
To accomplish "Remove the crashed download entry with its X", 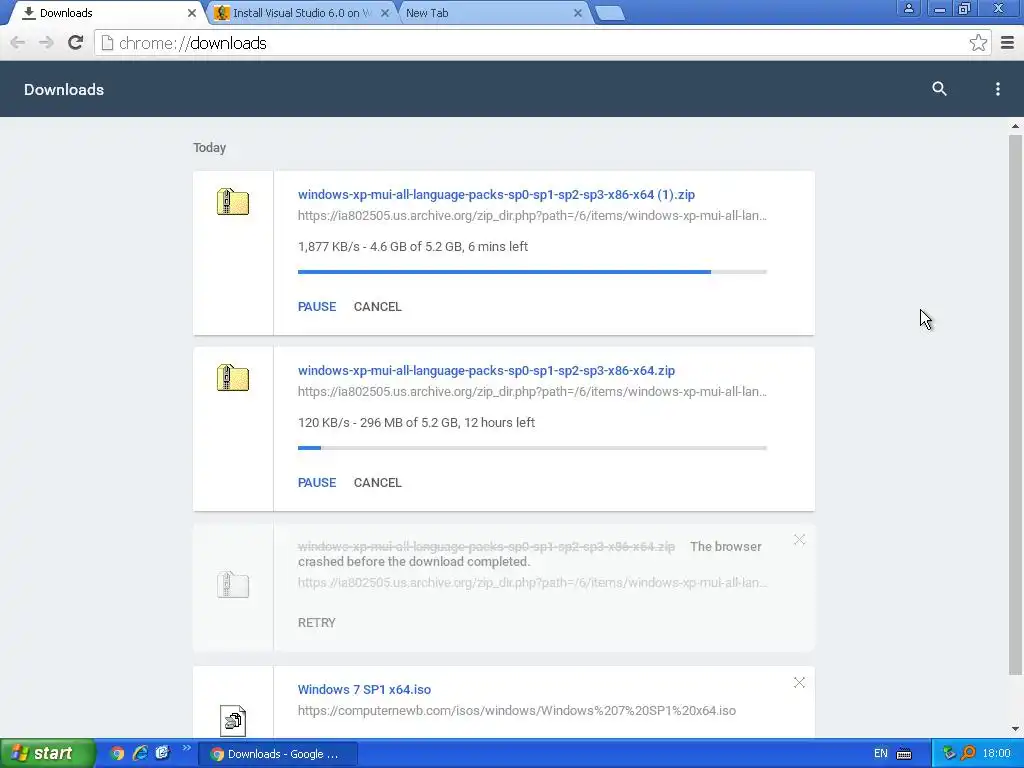I will point(799,539).
